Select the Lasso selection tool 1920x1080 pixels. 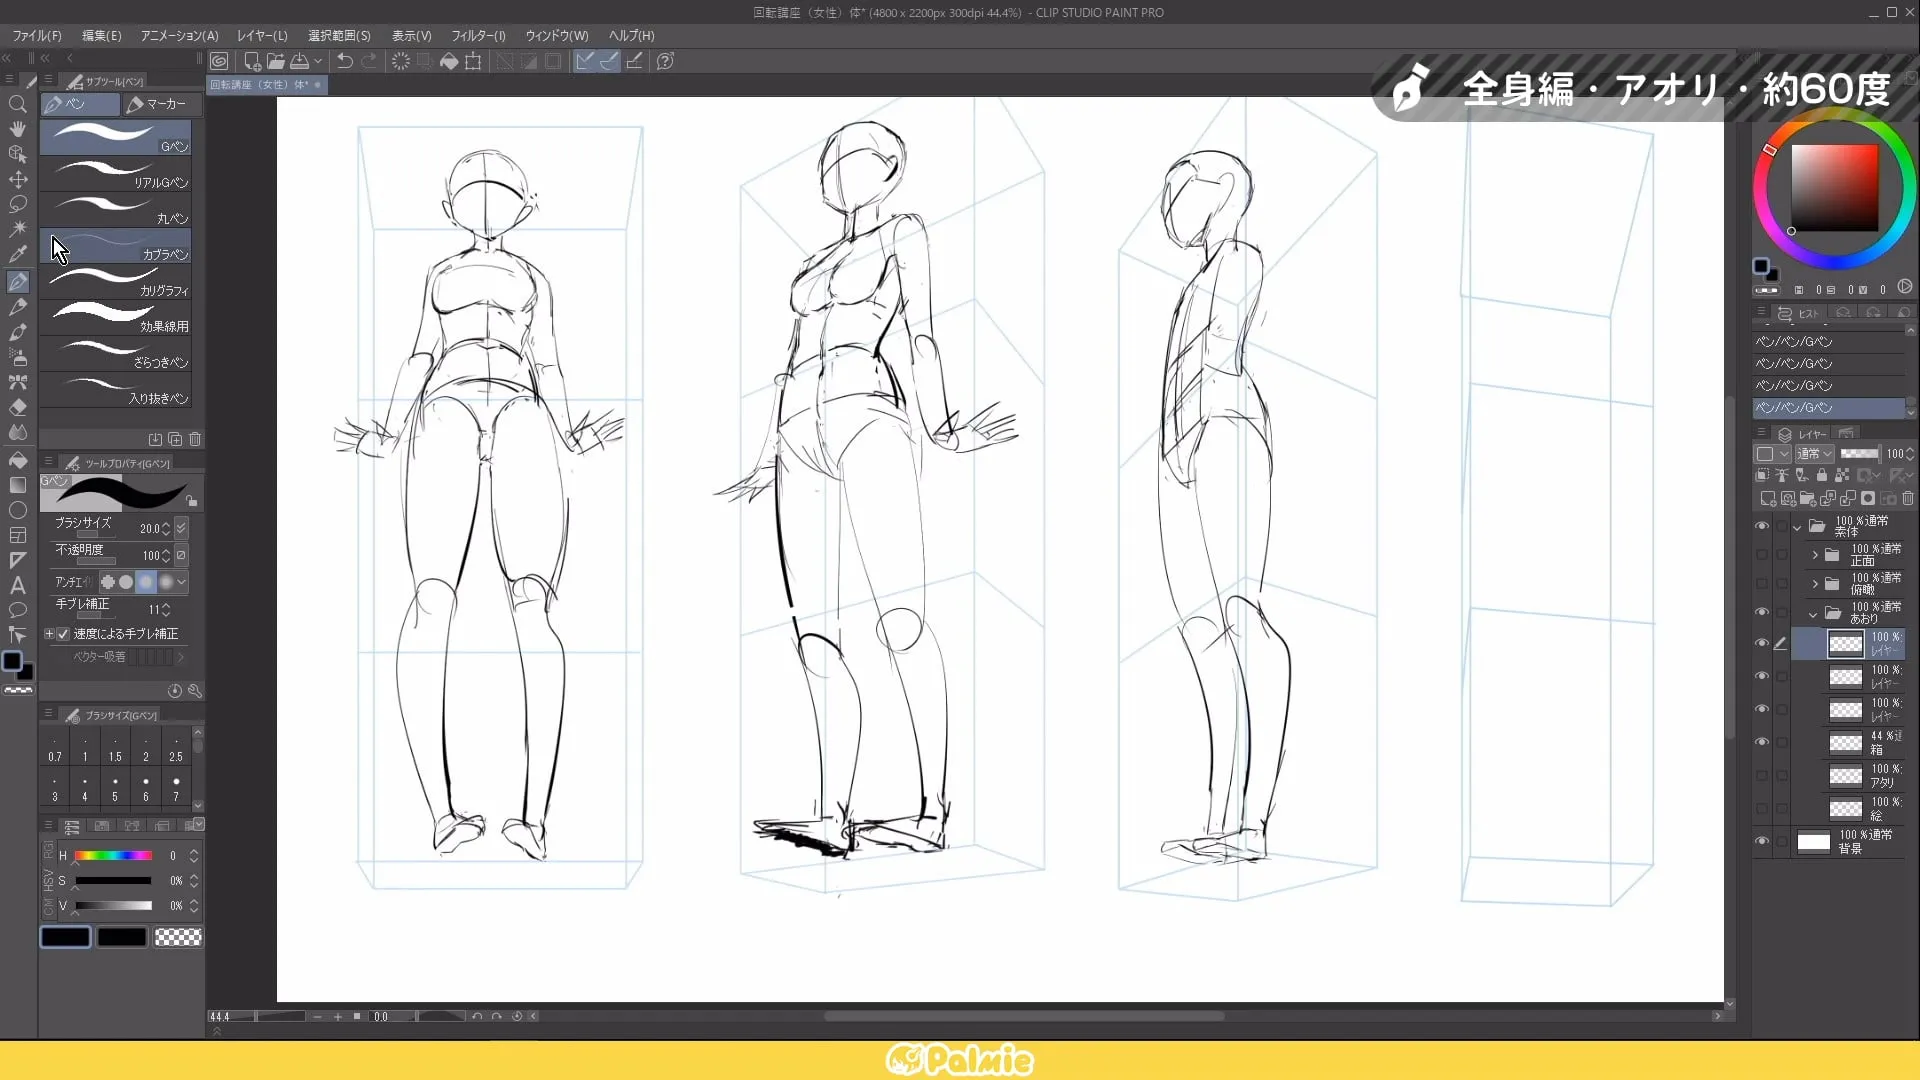click(x=17, y=204)
